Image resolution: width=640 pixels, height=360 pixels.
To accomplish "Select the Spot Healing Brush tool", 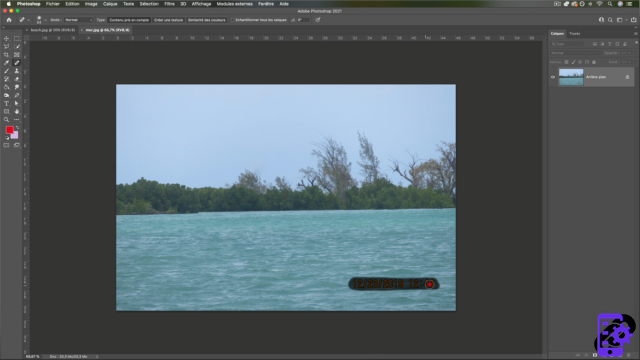I will point(17,63).
